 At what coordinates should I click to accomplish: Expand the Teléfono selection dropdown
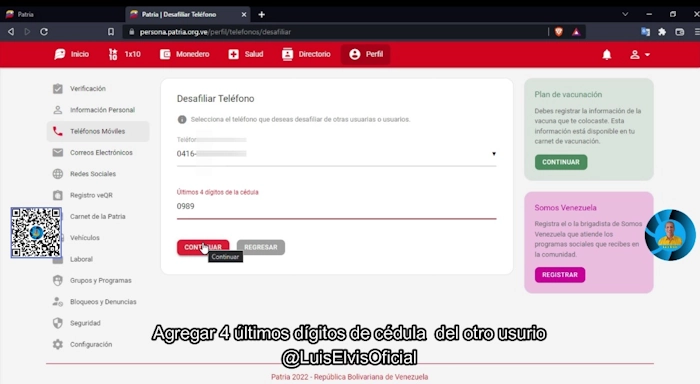click(336, 154)
